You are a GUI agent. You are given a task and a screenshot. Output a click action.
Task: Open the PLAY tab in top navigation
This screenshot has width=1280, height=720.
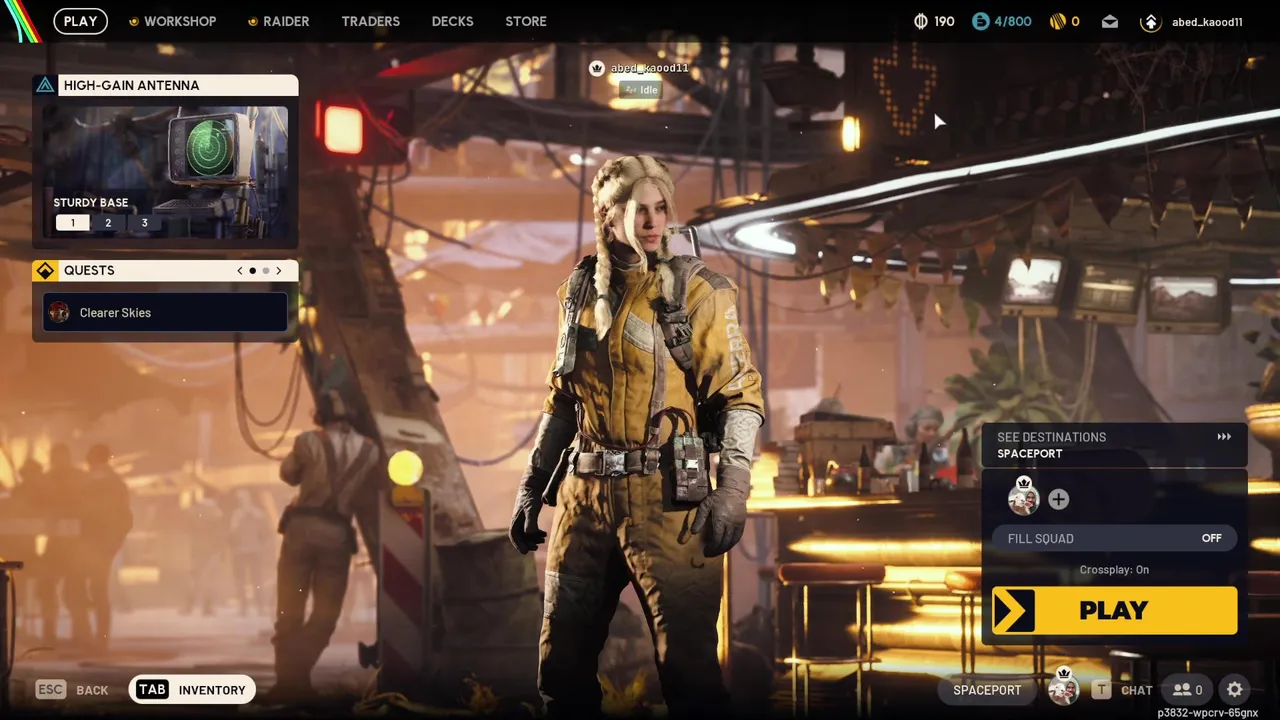[x=80, y=21]
